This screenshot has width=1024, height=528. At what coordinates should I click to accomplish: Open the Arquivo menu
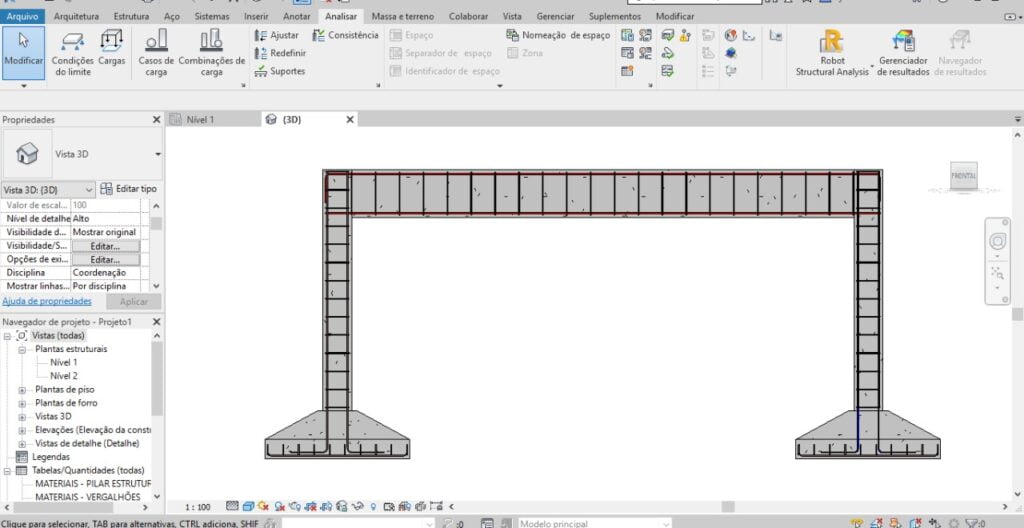[22, 16]
